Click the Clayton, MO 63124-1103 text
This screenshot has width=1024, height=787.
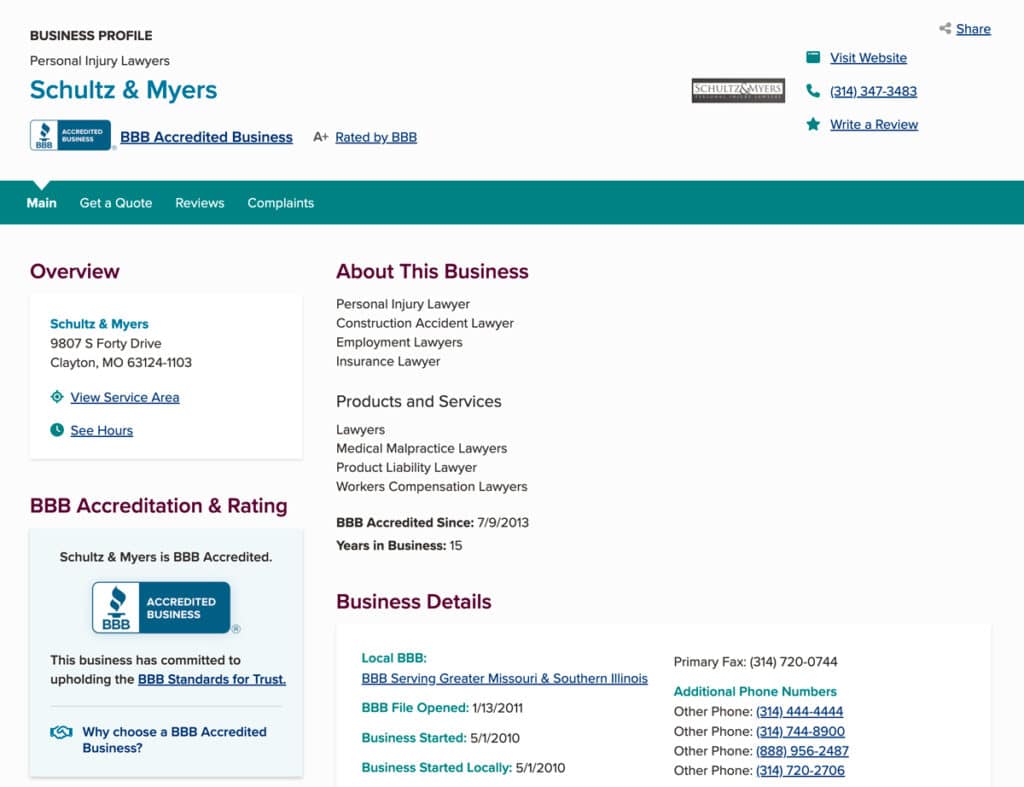point(121,362)
